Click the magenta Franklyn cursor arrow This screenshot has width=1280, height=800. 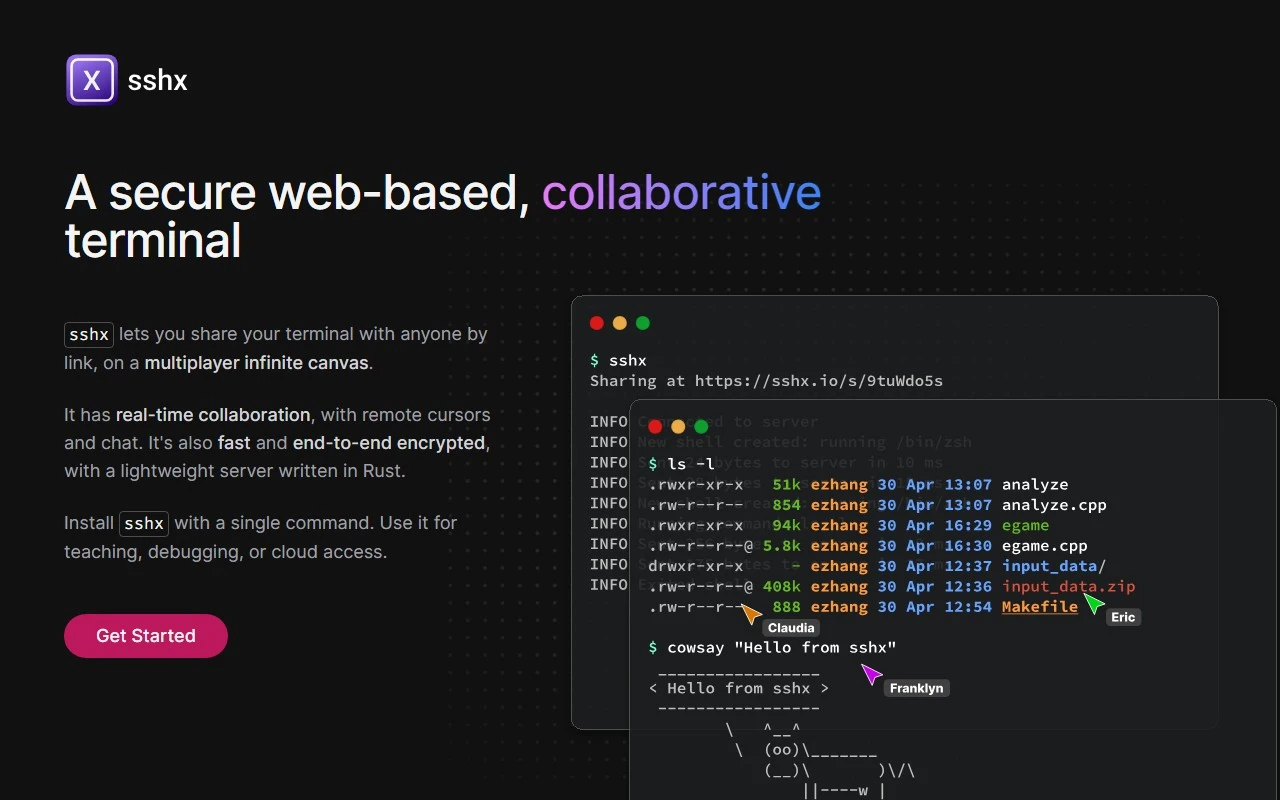click(x=872, y=674)
